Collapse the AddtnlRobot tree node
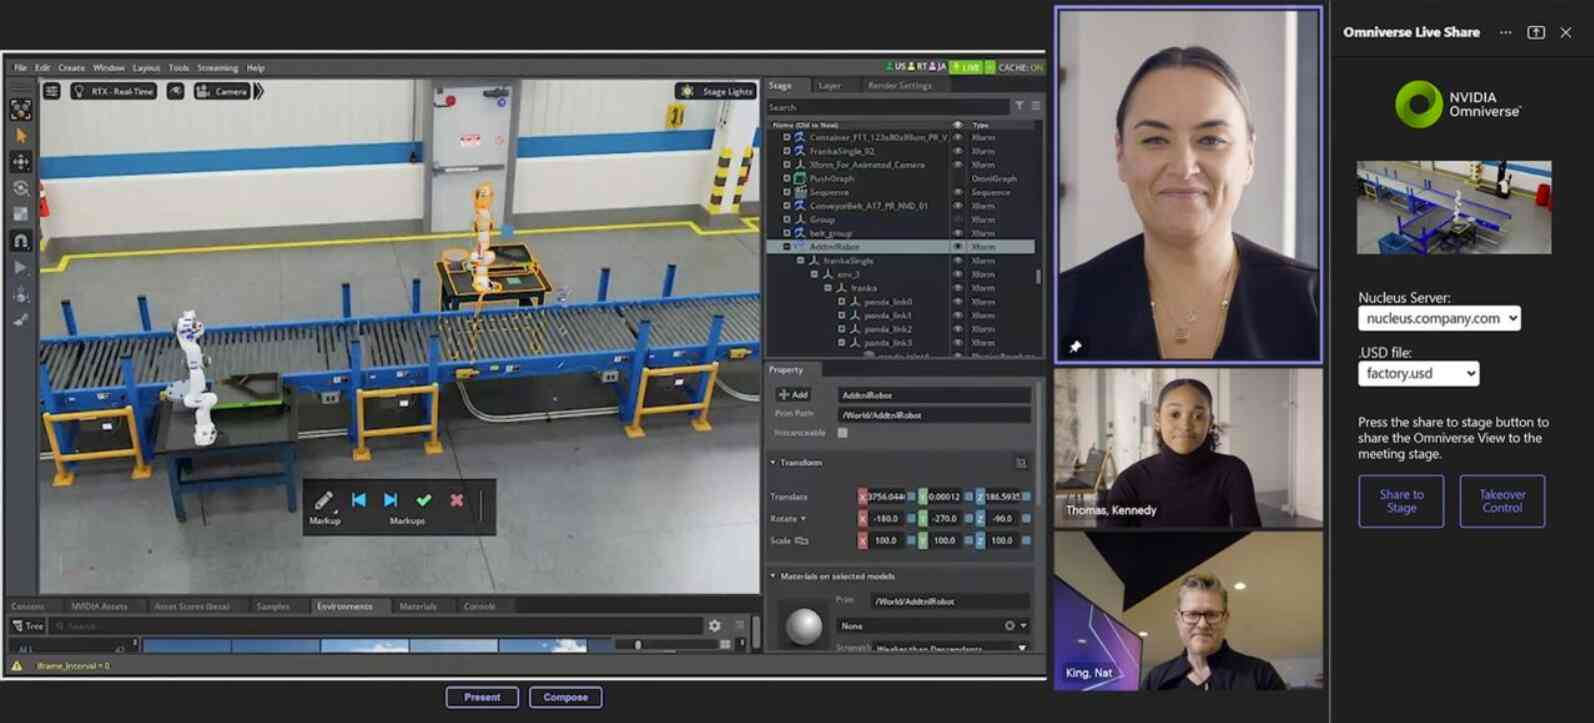The width and height of the screenshot is (1594, 723). click(x=786, y=247)
